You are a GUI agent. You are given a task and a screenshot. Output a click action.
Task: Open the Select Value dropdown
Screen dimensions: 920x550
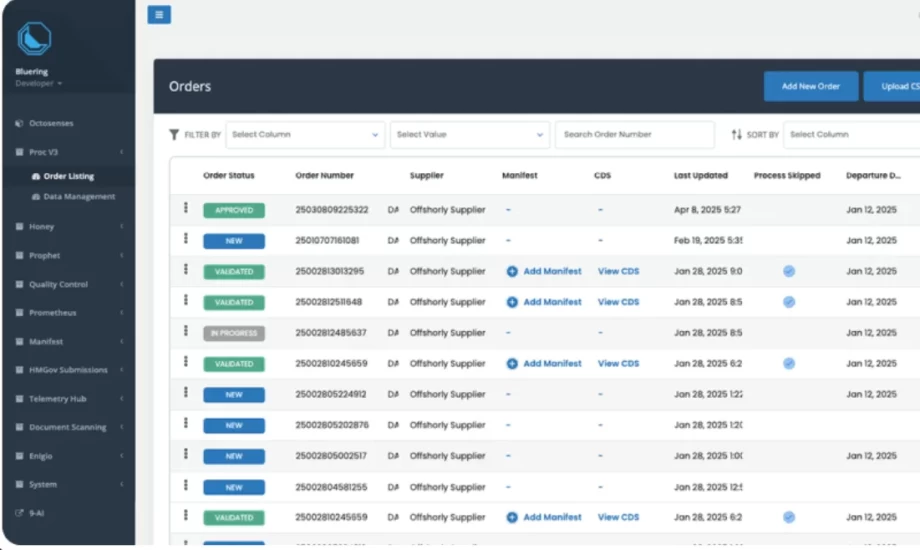tap(470, 134)
